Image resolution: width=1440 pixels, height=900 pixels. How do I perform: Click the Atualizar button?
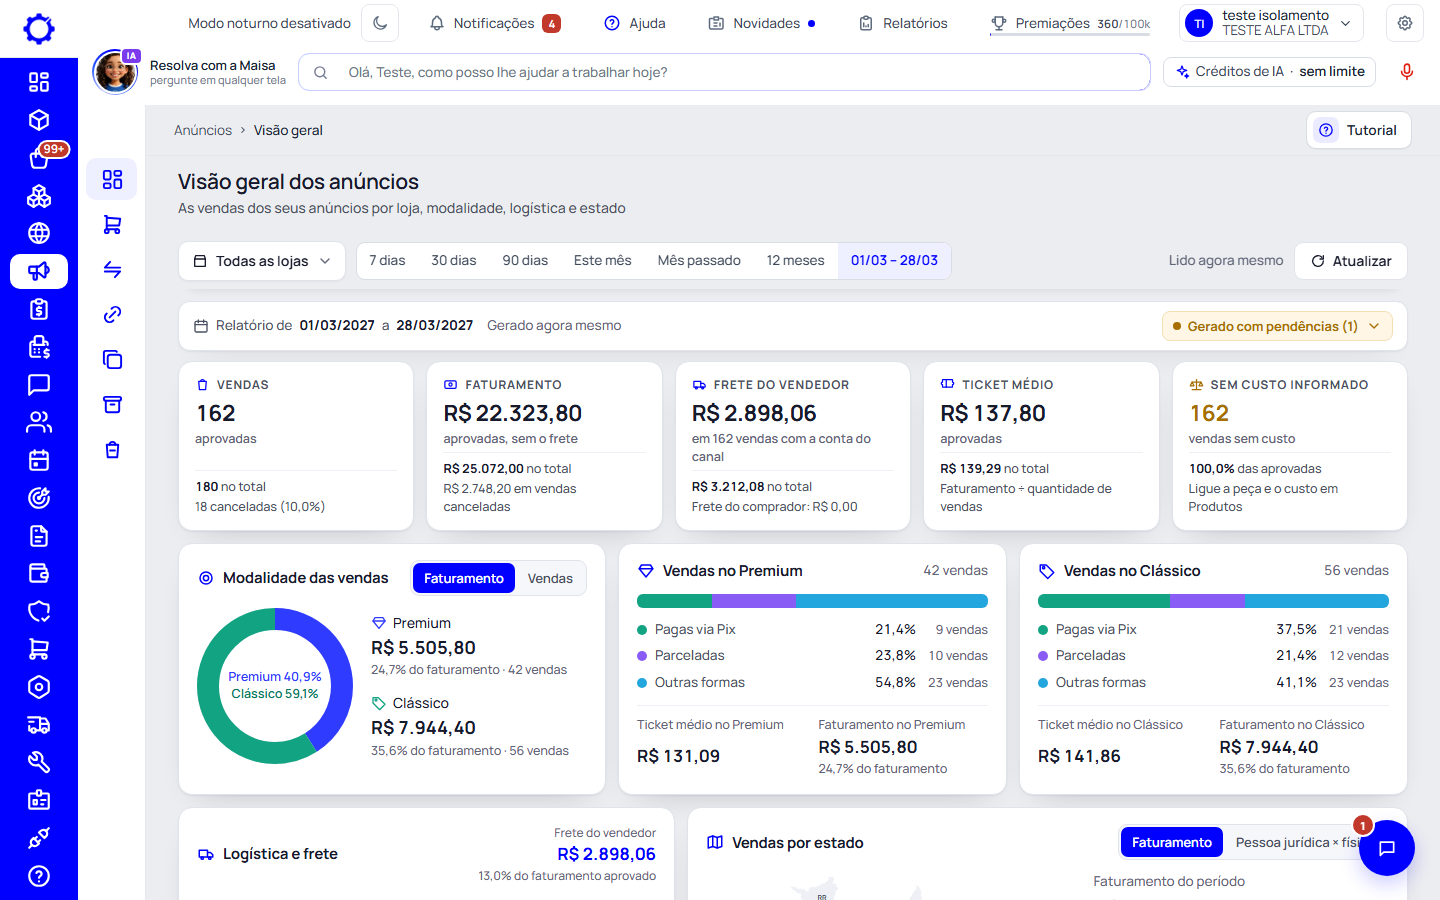coord(1351,261)
